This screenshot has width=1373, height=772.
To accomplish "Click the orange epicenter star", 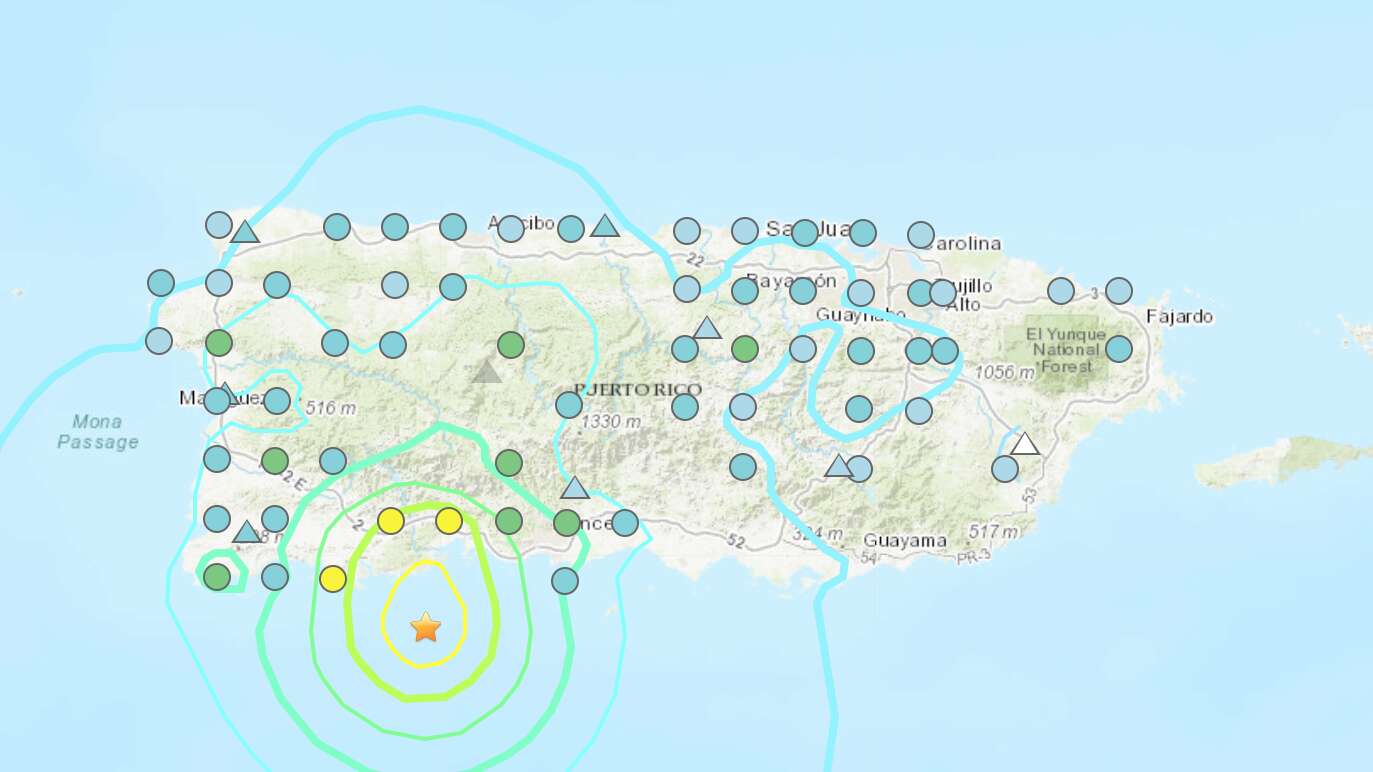I will [x=426, y=627].
